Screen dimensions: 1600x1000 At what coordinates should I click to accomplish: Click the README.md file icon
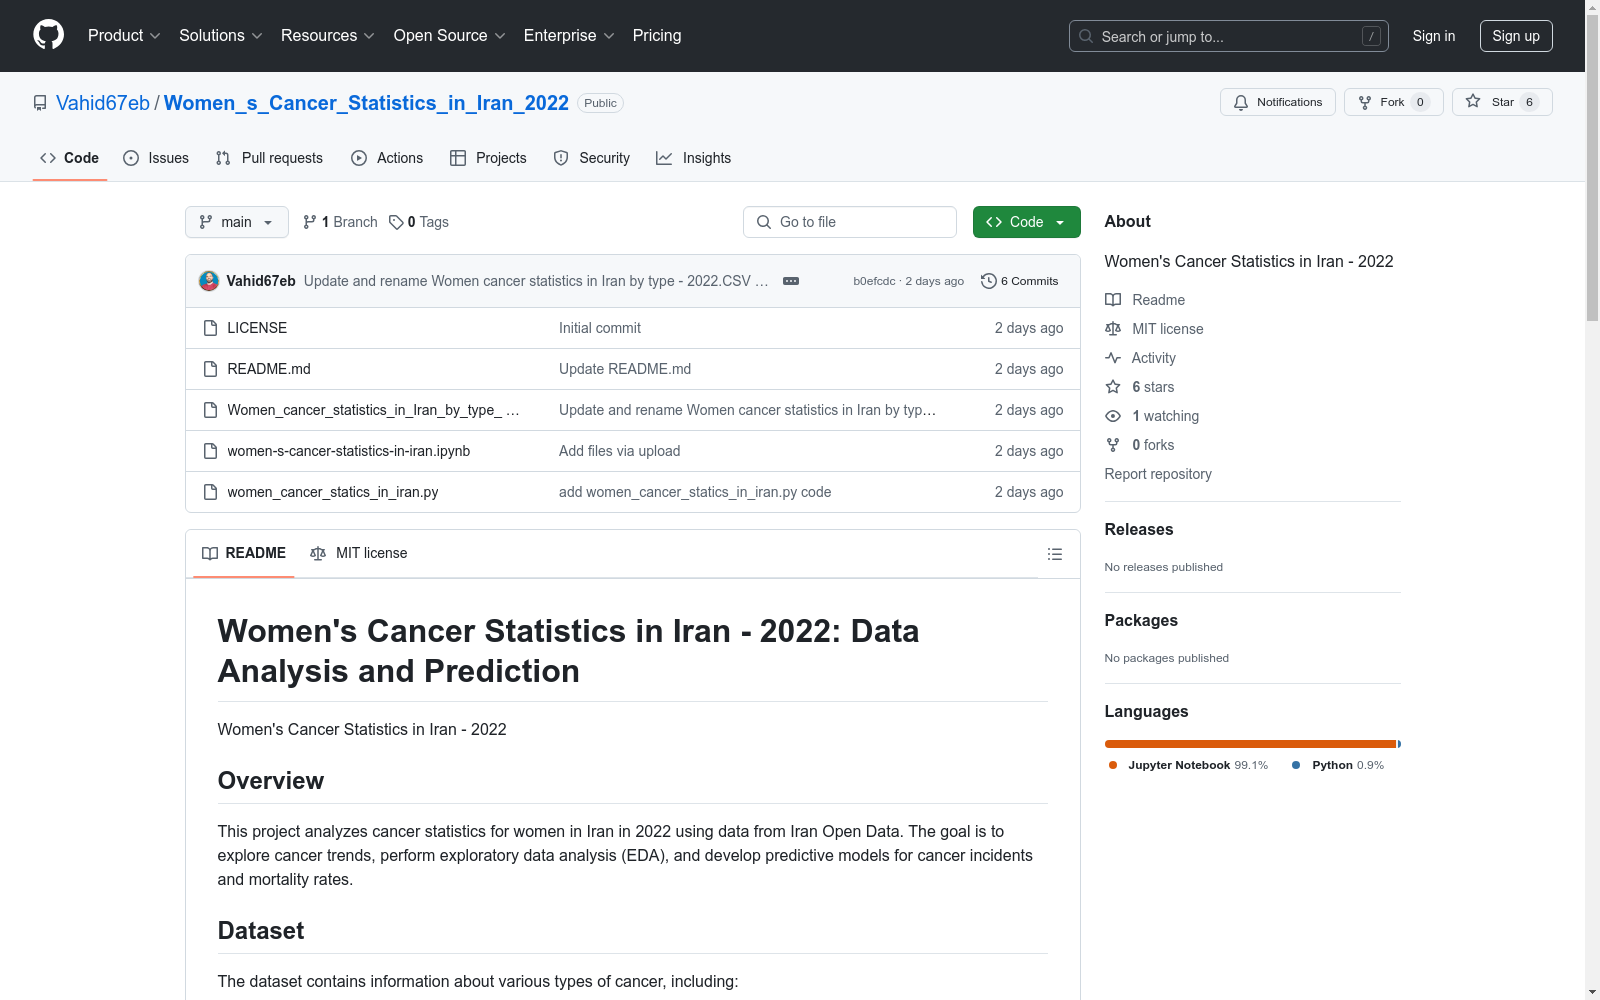click(x=210, y=369)
